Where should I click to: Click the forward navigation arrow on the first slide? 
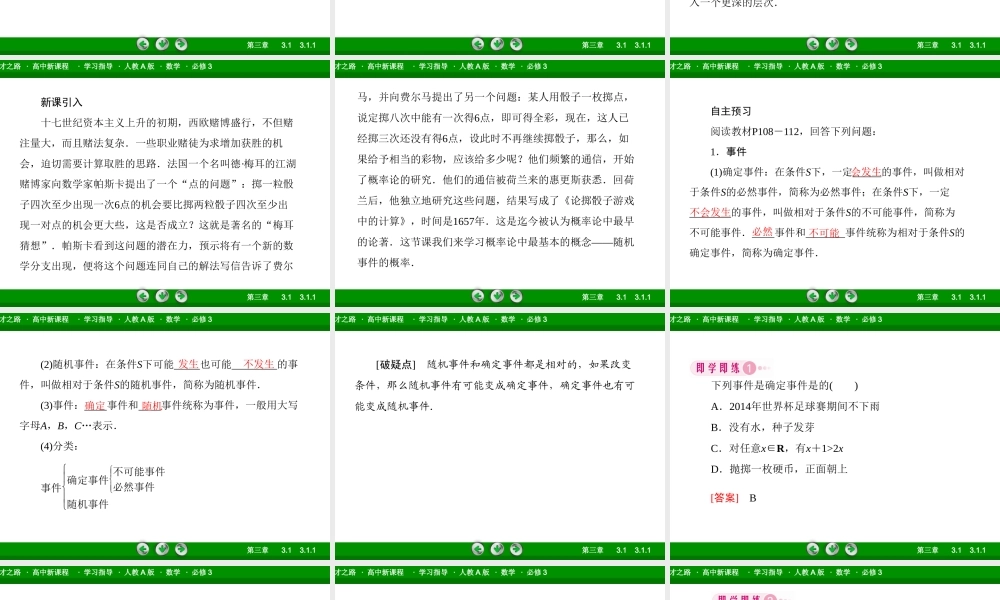point(180,44)
